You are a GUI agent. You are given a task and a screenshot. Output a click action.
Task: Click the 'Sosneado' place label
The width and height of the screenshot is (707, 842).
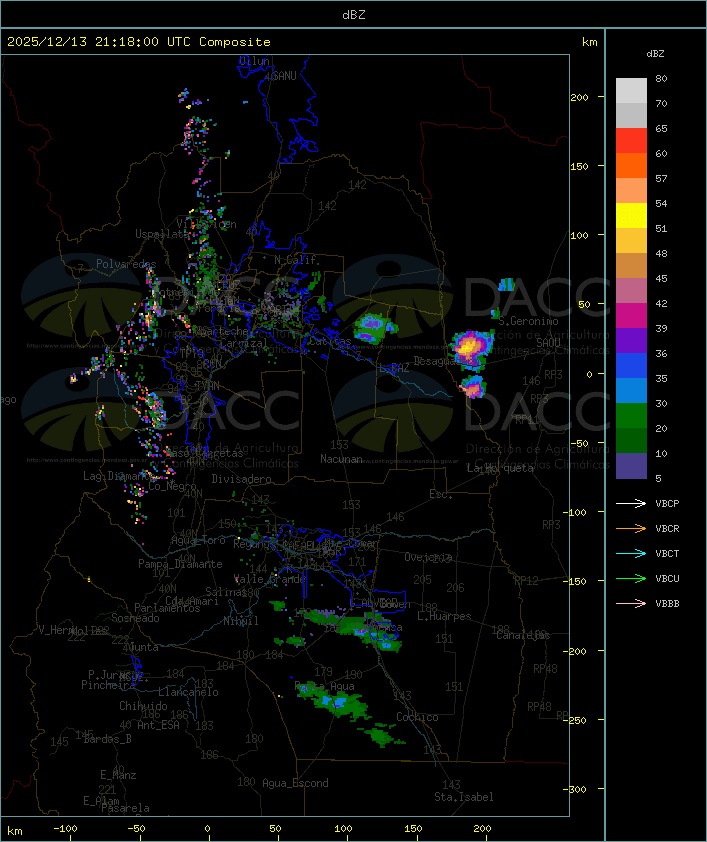[135, 618]
